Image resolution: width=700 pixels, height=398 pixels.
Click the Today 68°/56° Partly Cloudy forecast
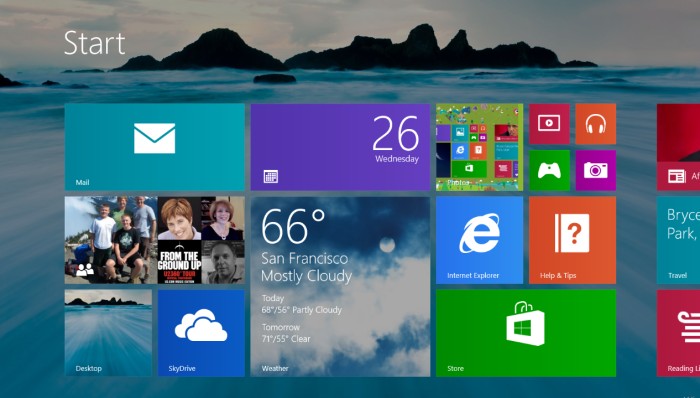pyautogui.click(x=302, y=304)
